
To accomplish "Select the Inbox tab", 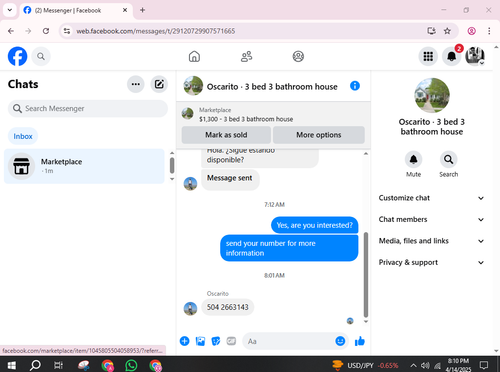I will coord(23,136).
